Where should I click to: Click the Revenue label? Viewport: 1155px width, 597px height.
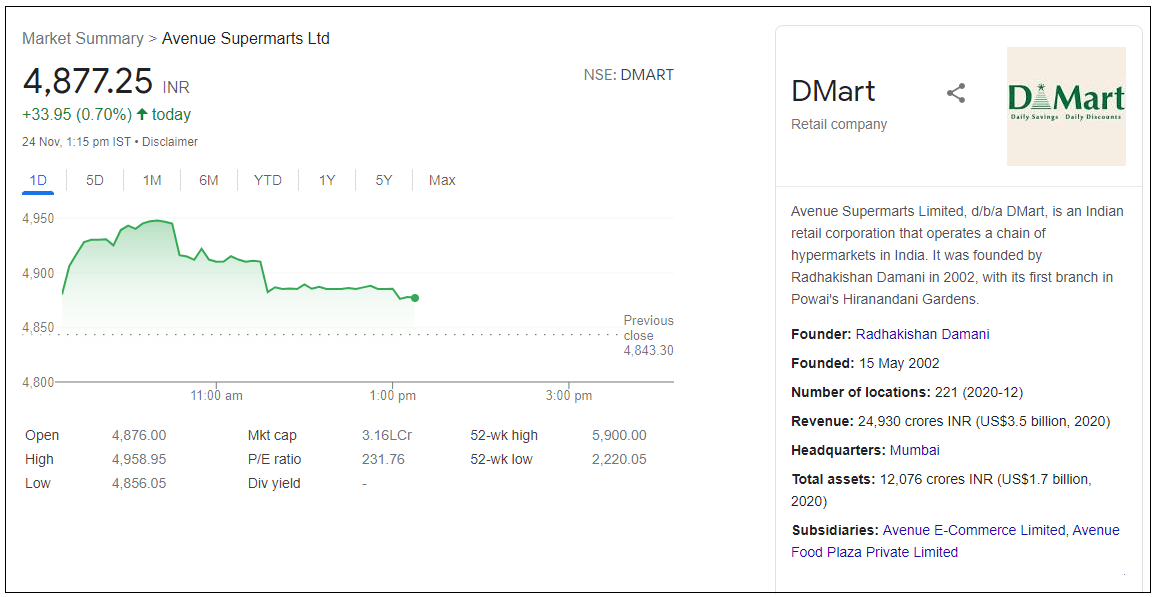823,422
